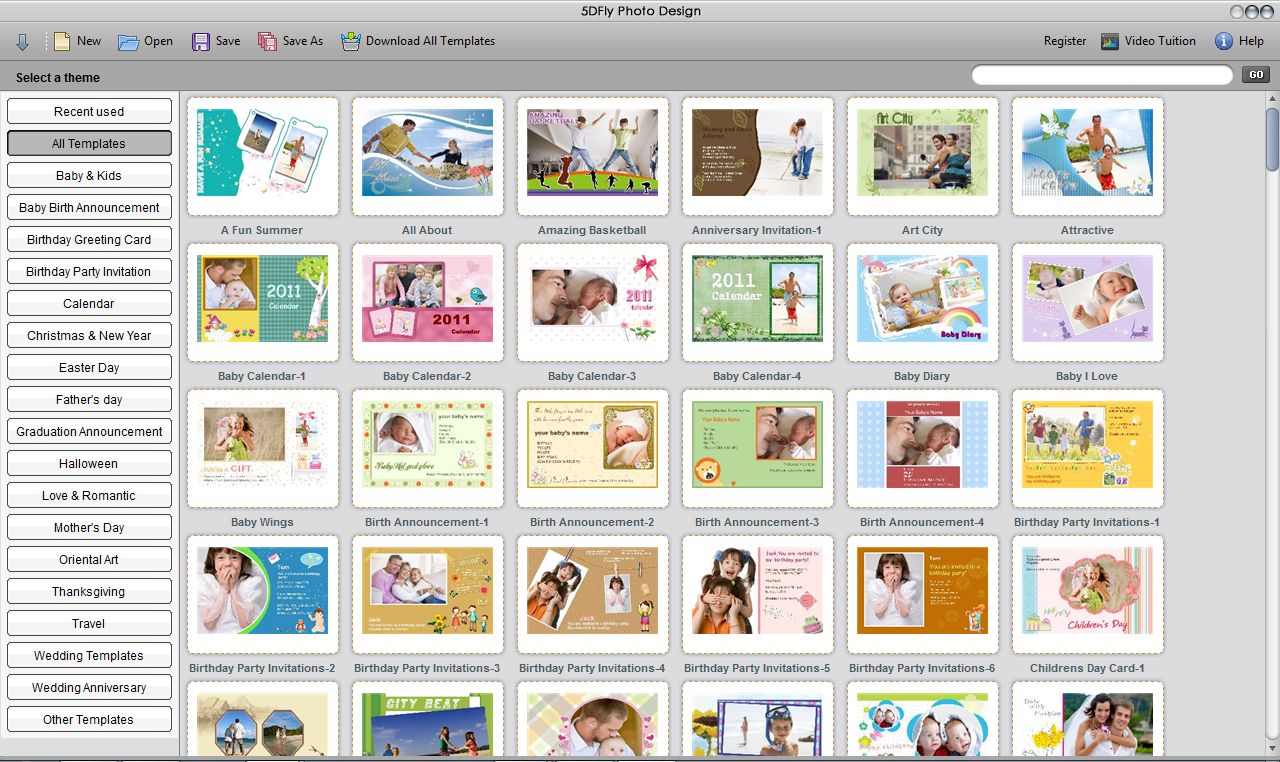This screenshot has height=762, width=1280.
Task: Select the A Fun Summer template
Action: click(x=263, y=156)
